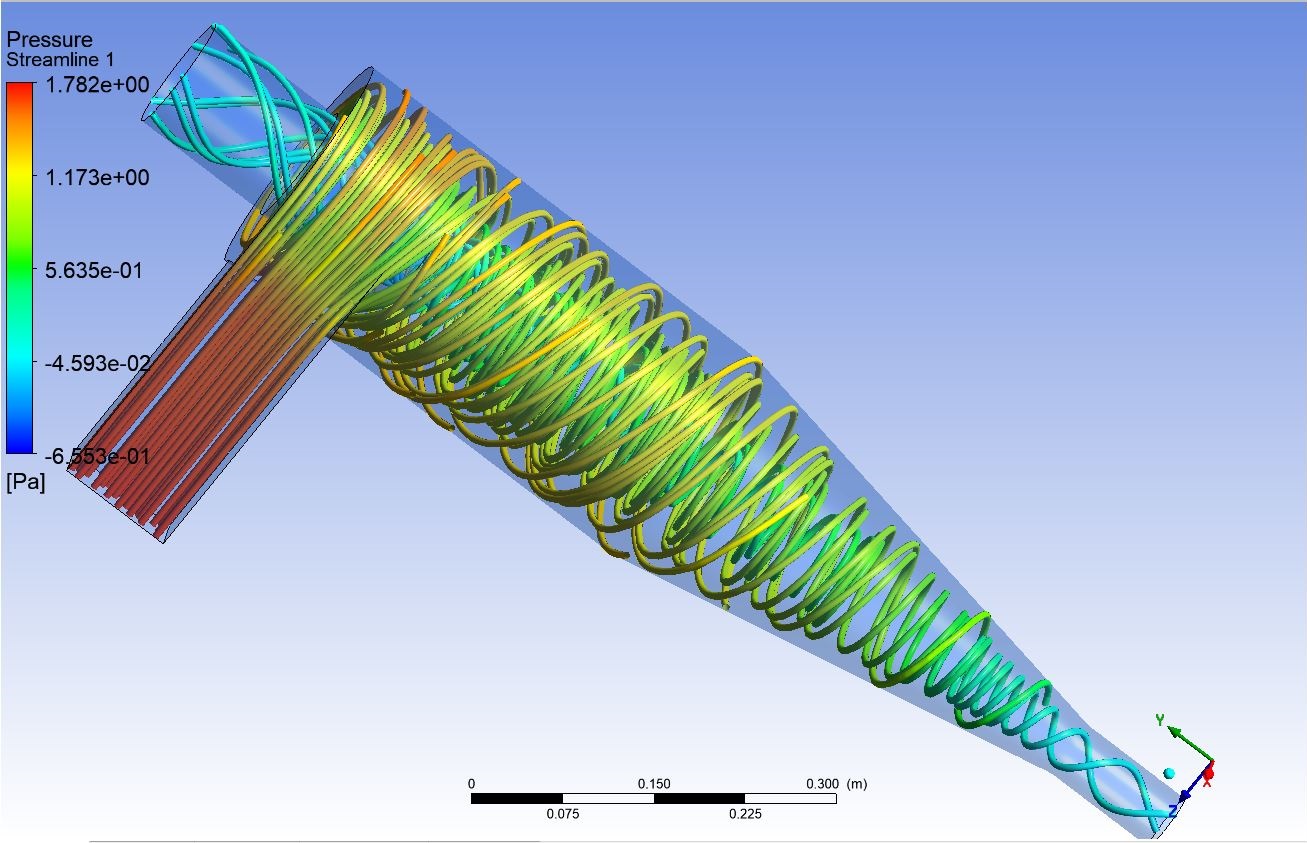Click the 0.075 label below the scale ruler

click(x=562, y=814)
